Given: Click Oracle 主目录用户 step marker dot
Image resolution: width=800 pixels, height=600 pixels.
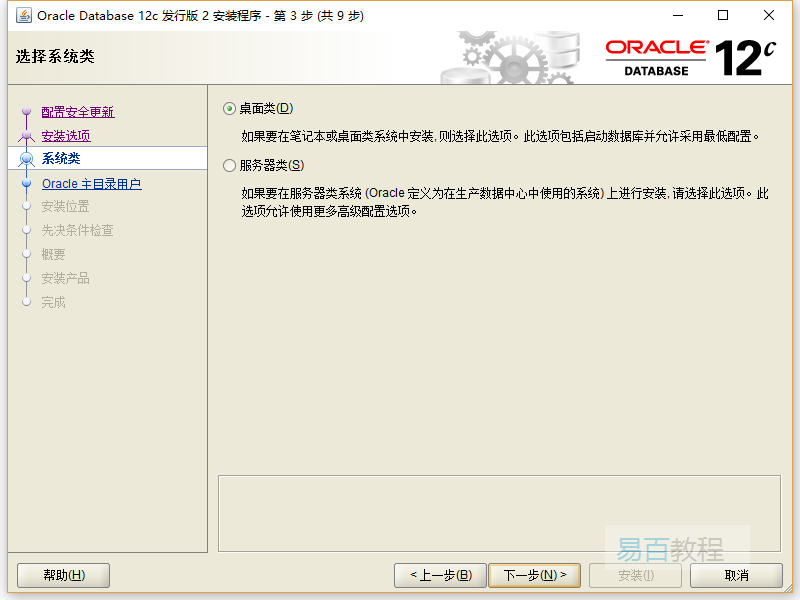Looking at the screenshot, I should pos(27,184).
